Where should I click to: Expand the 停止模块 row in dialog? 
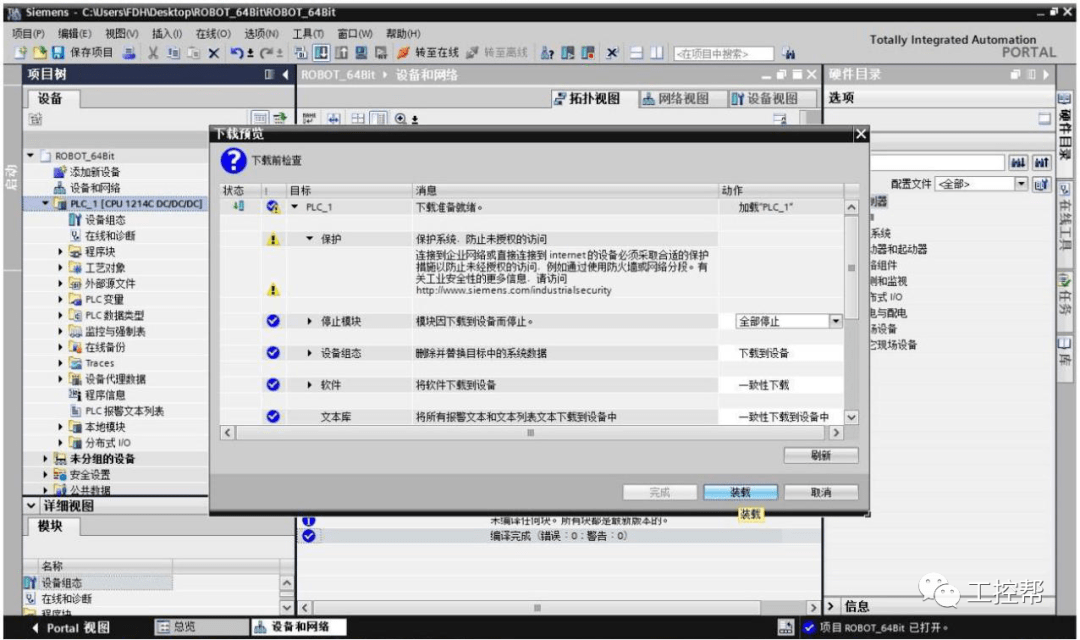(310, 321)
